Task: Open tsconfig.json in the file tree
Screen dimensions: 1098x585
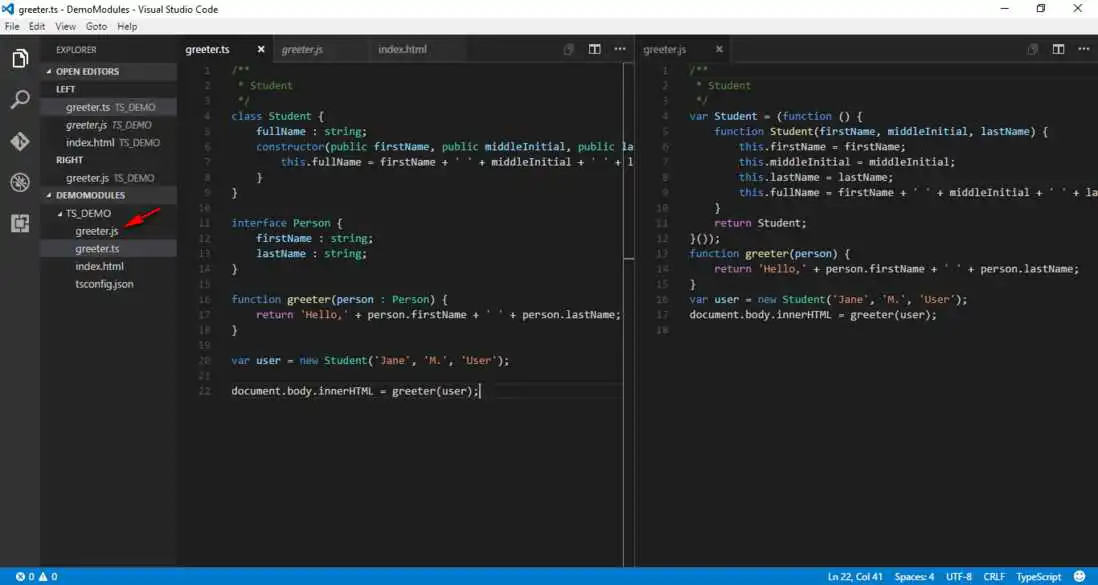Action: tap(104, 284)
